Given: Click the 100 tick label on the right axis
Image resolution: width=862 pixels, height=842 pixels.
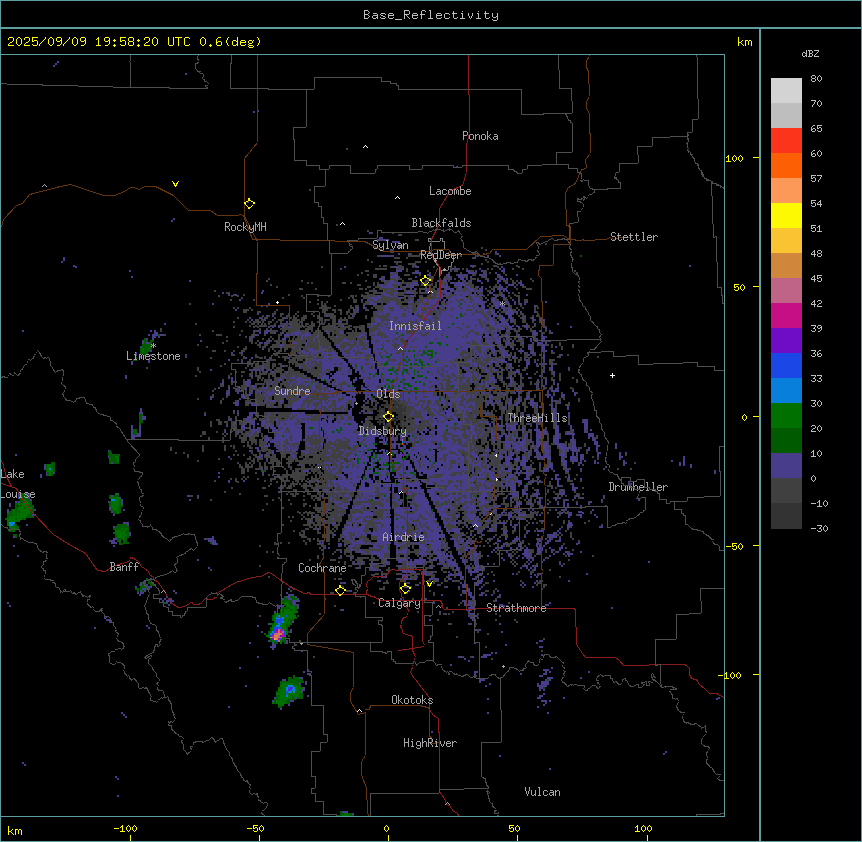Looking at the screenshot, I should [734, 158].
